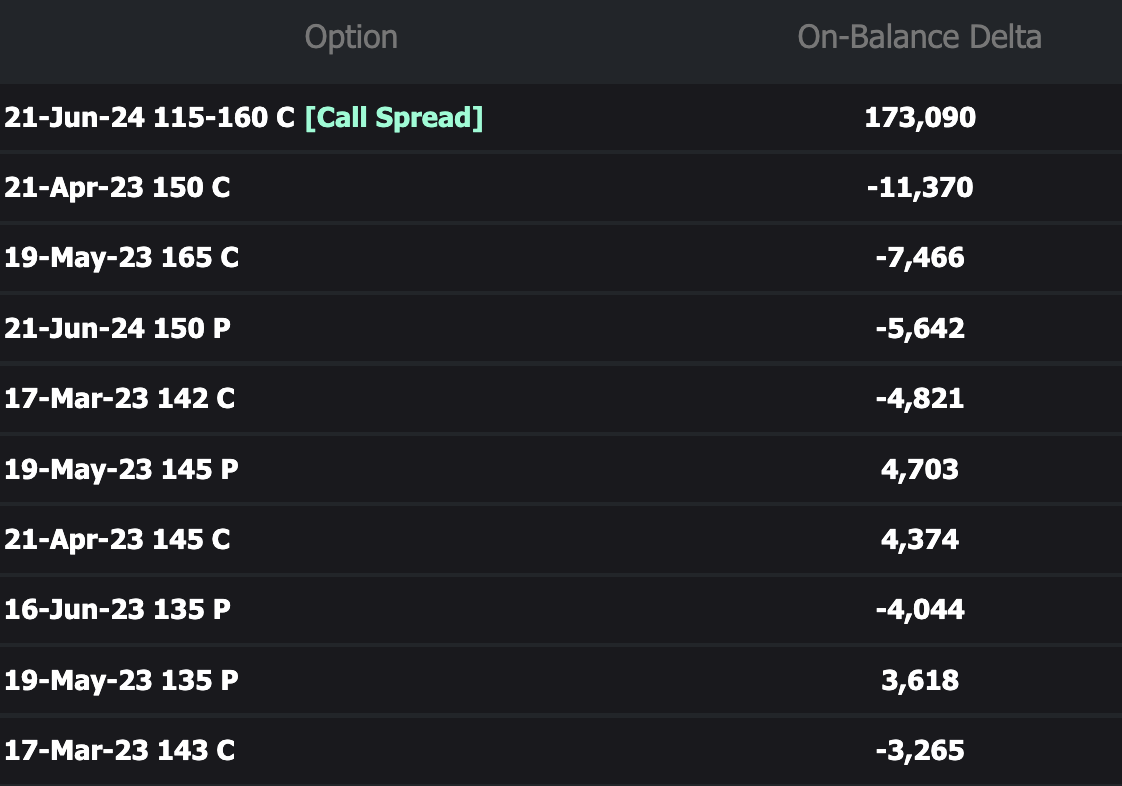Select the 16-Jun-23 135 P option

click(117, 610)
